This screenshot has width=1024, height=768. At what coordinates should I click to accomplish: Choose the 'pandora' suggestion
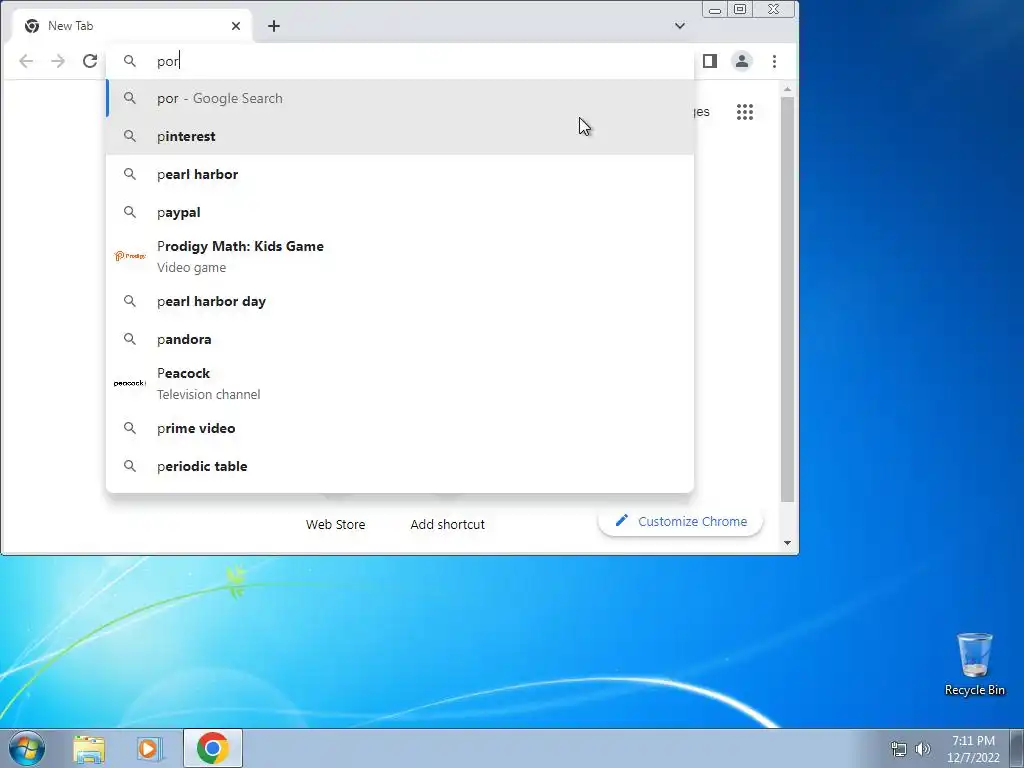click(400, 339)
